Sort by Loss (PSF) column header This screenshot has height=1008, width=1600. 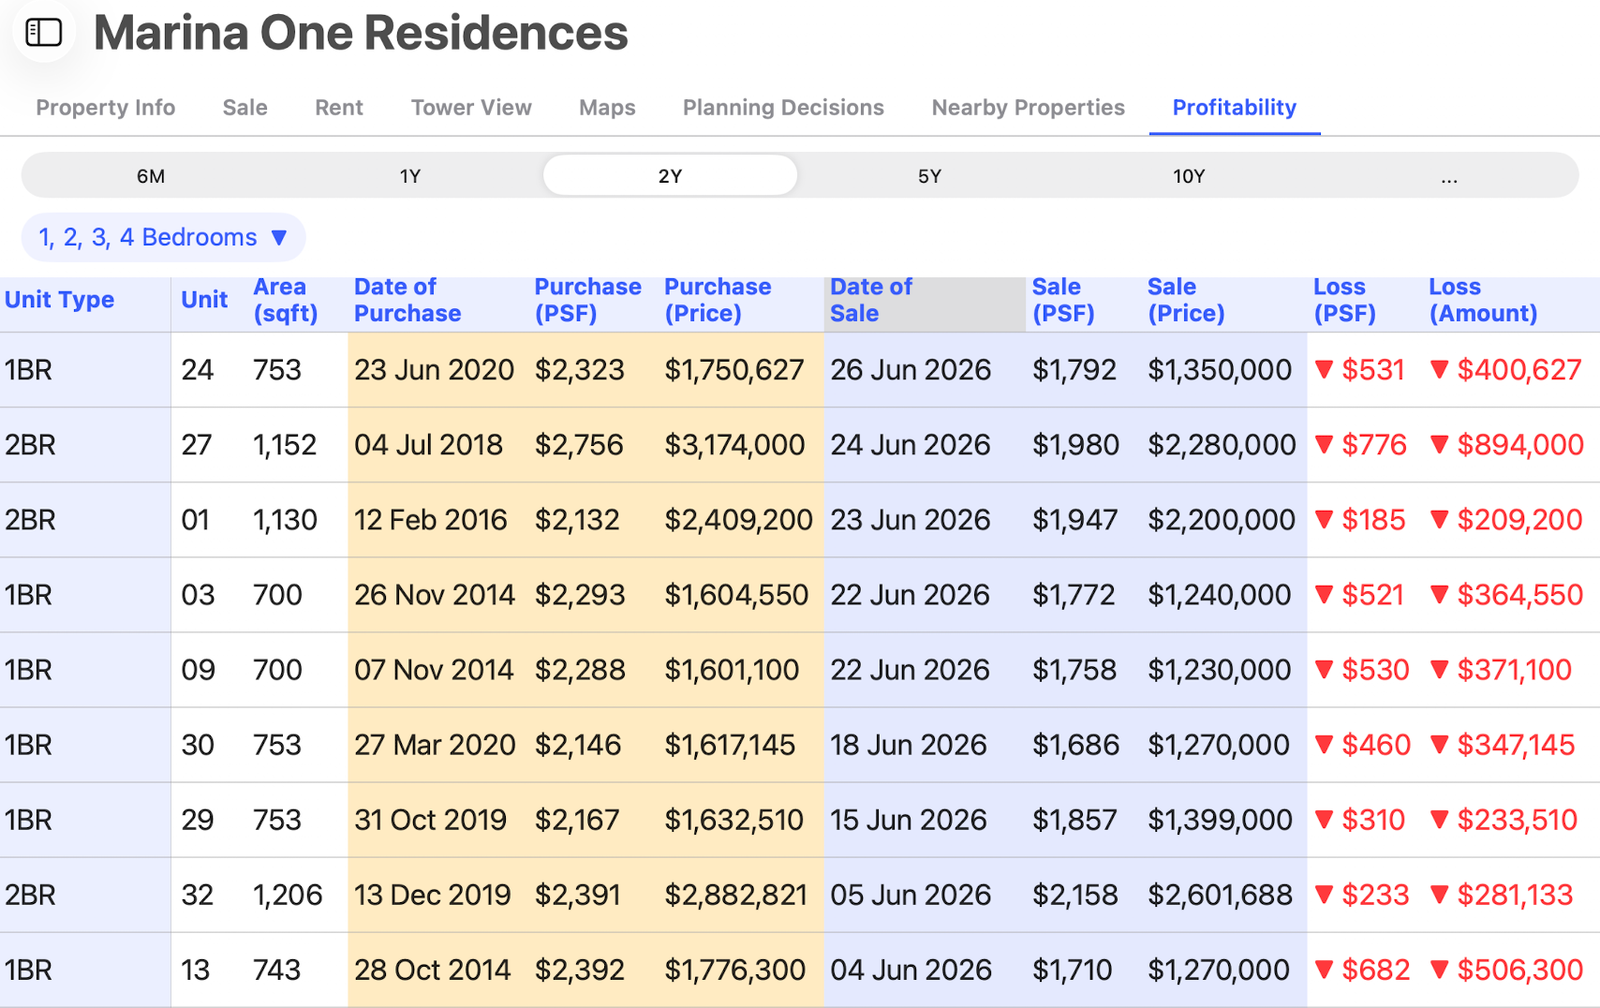click(1344, 300)
